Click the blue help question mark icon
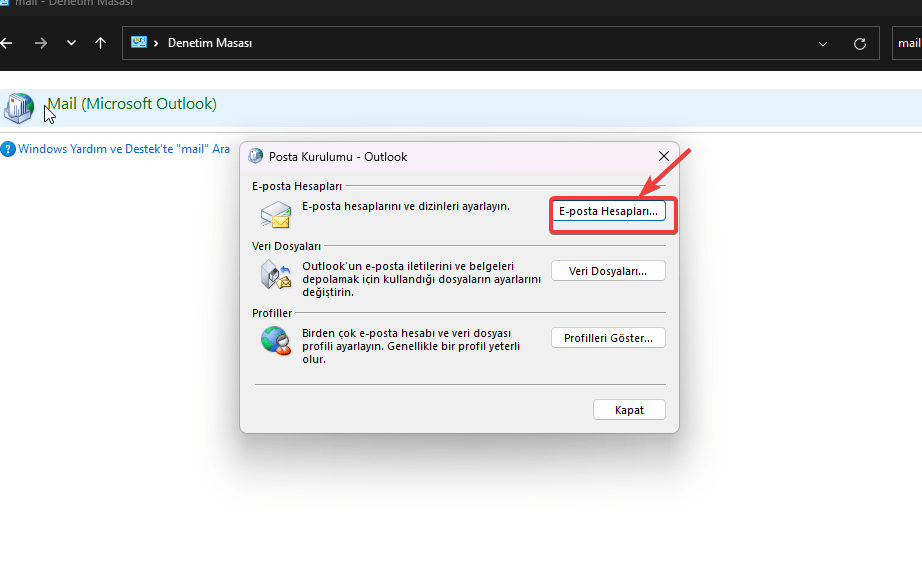 (9, 149)
